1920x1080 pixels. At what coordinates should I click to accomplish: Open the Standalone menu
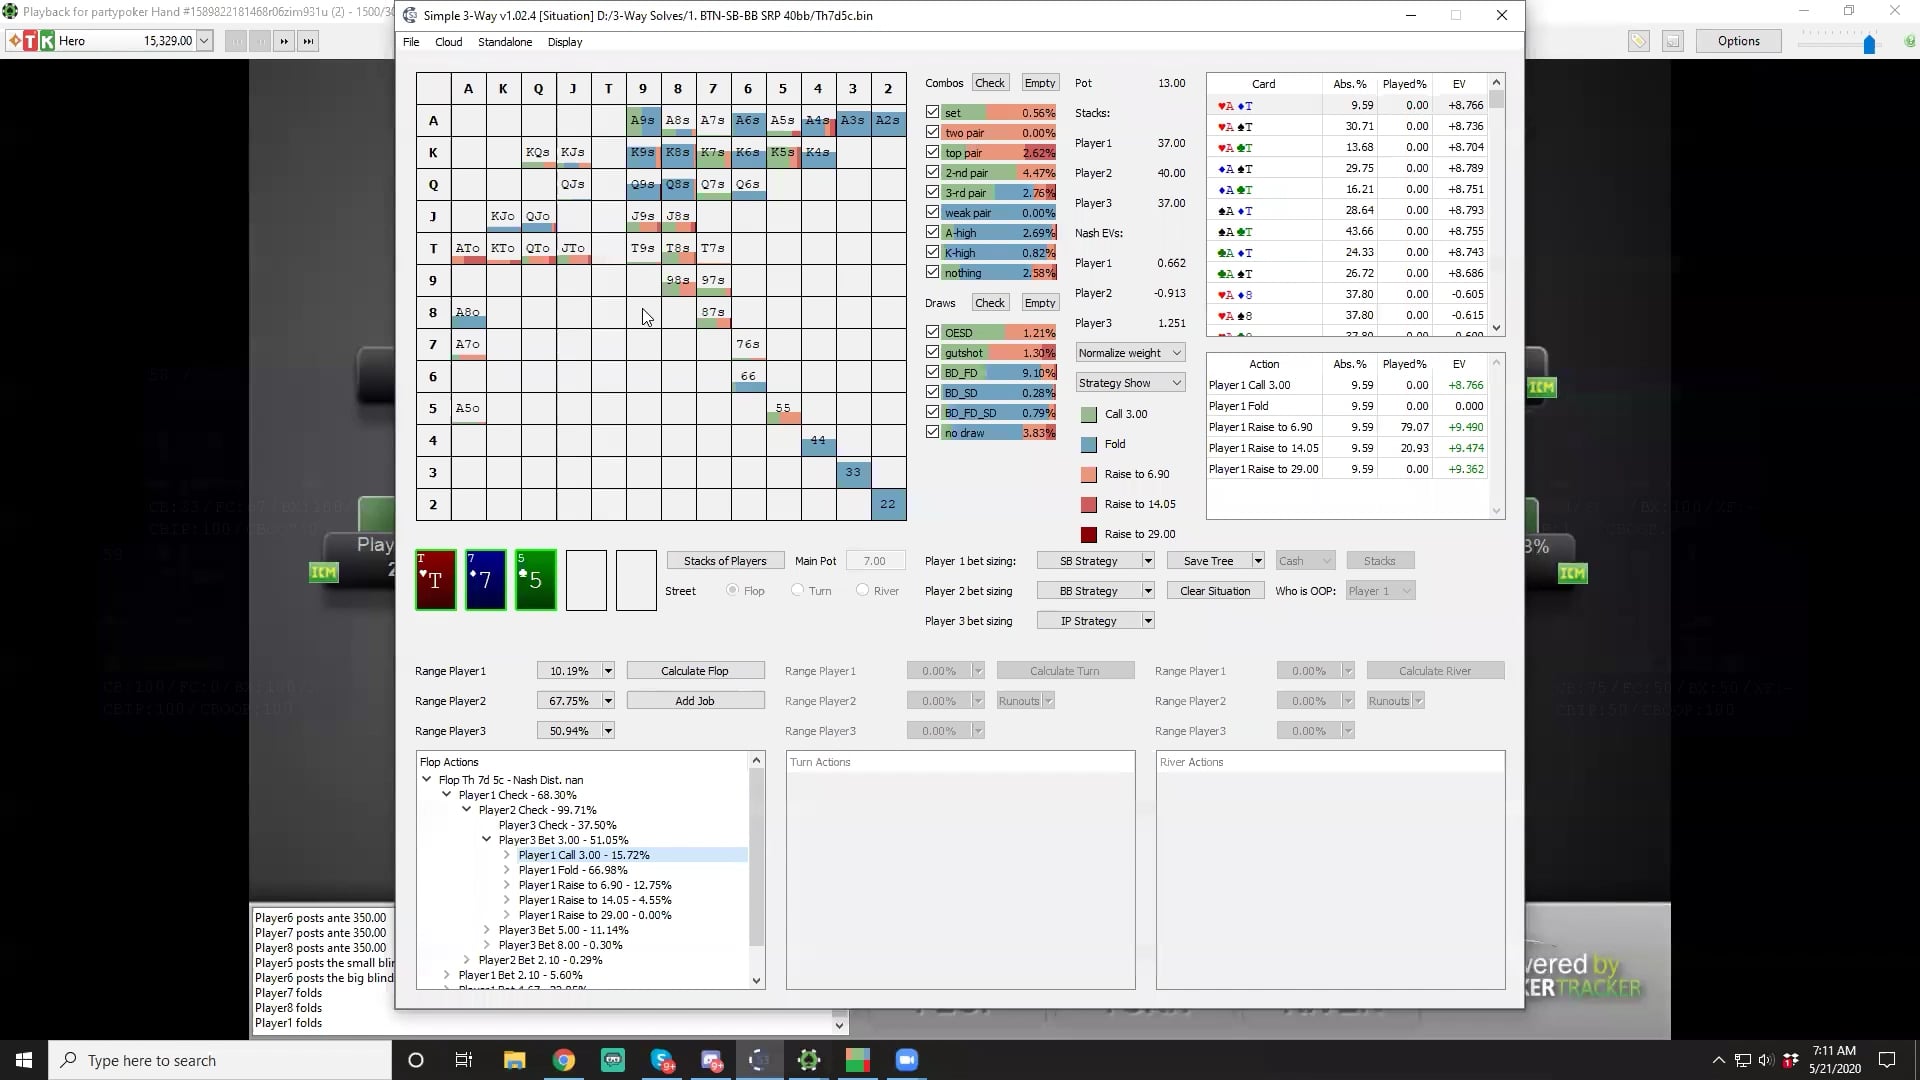[x=504, y=42]
